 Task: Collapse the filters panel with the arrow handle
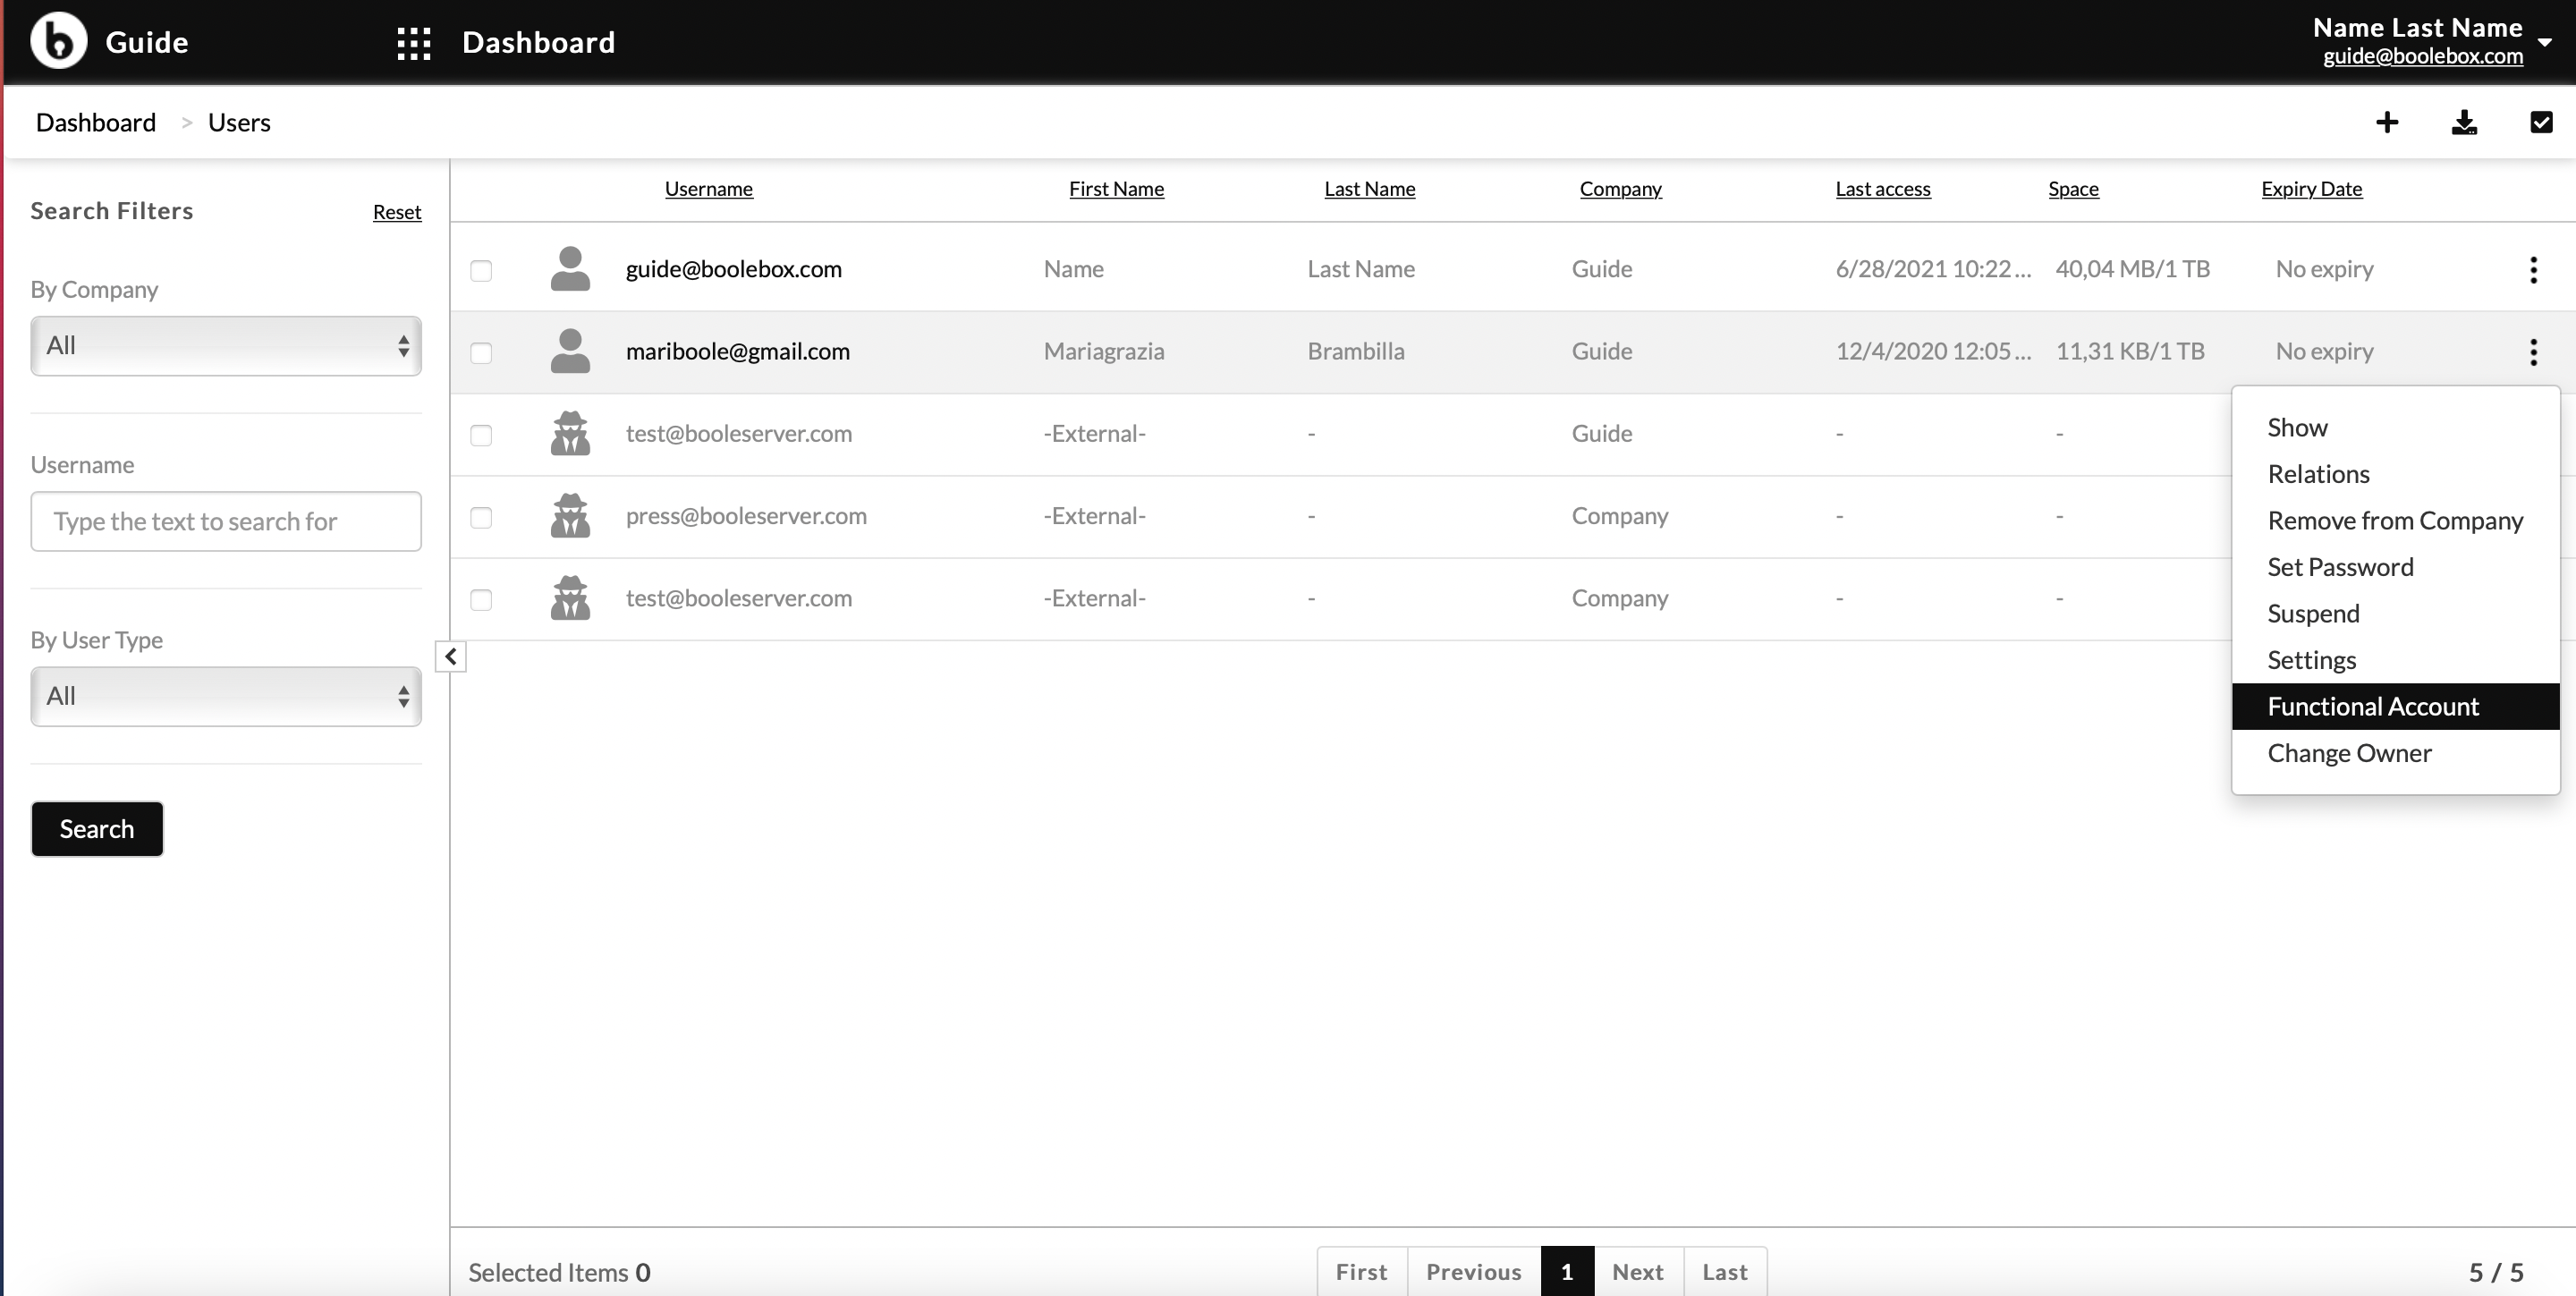pyautogui.click(x=451, y=657)
